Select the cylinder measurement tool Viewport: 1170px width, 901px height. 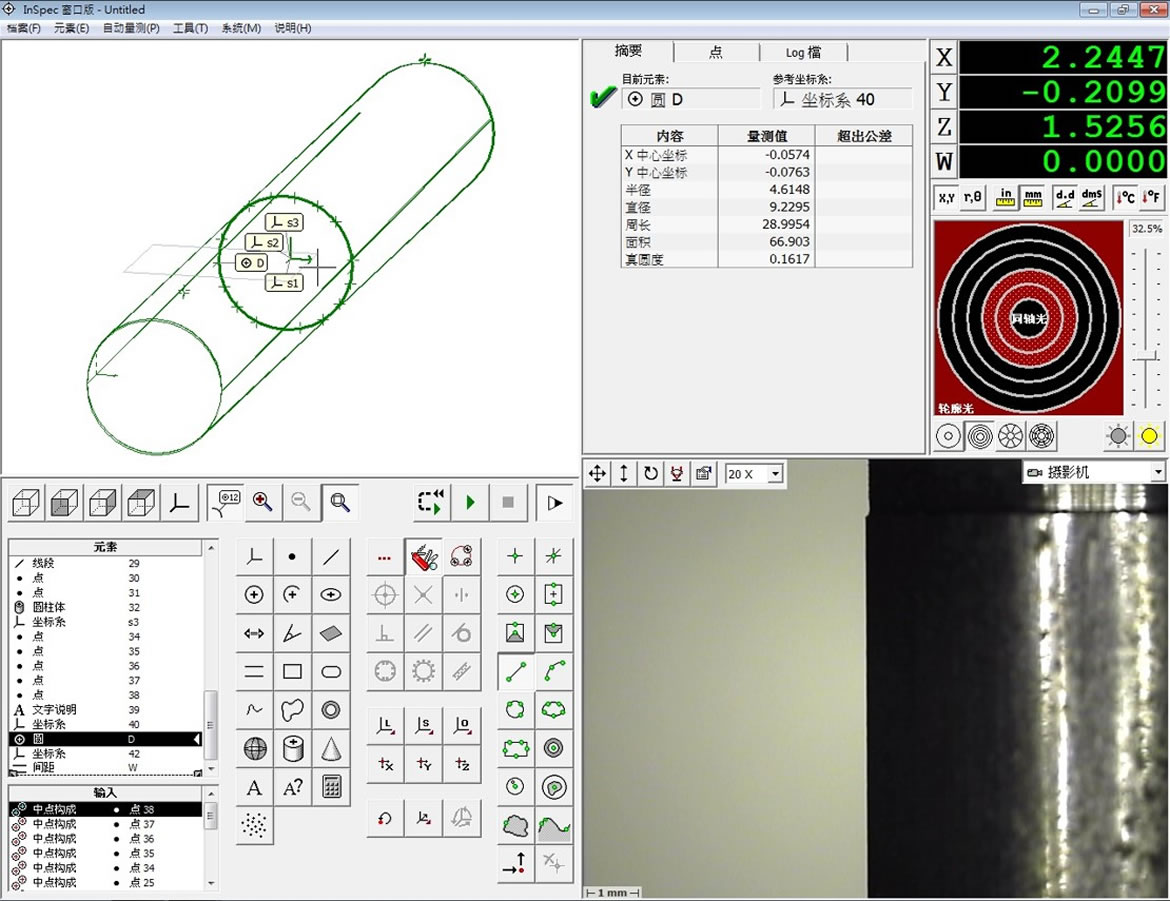(293, 748)
